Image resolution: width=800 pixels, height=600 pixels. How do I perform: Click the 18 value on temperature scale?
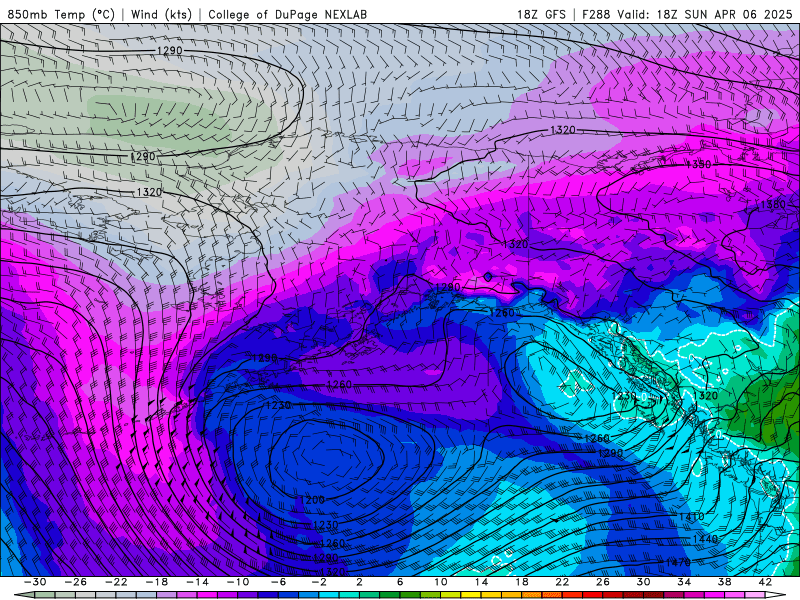(521, 582)
